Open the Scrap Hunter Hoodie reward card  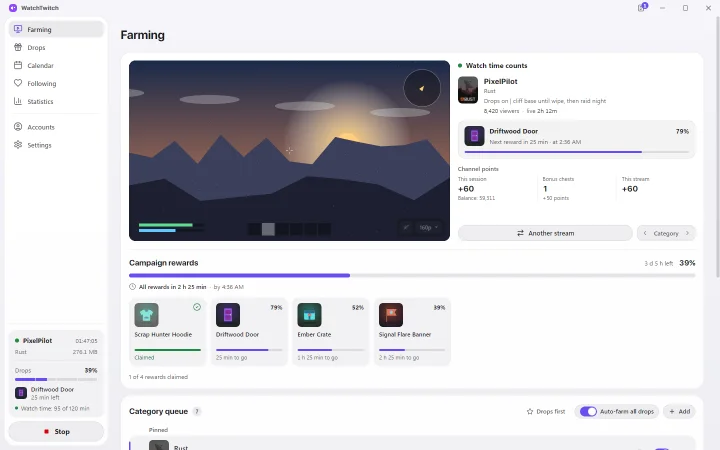(x=167, y=332)
